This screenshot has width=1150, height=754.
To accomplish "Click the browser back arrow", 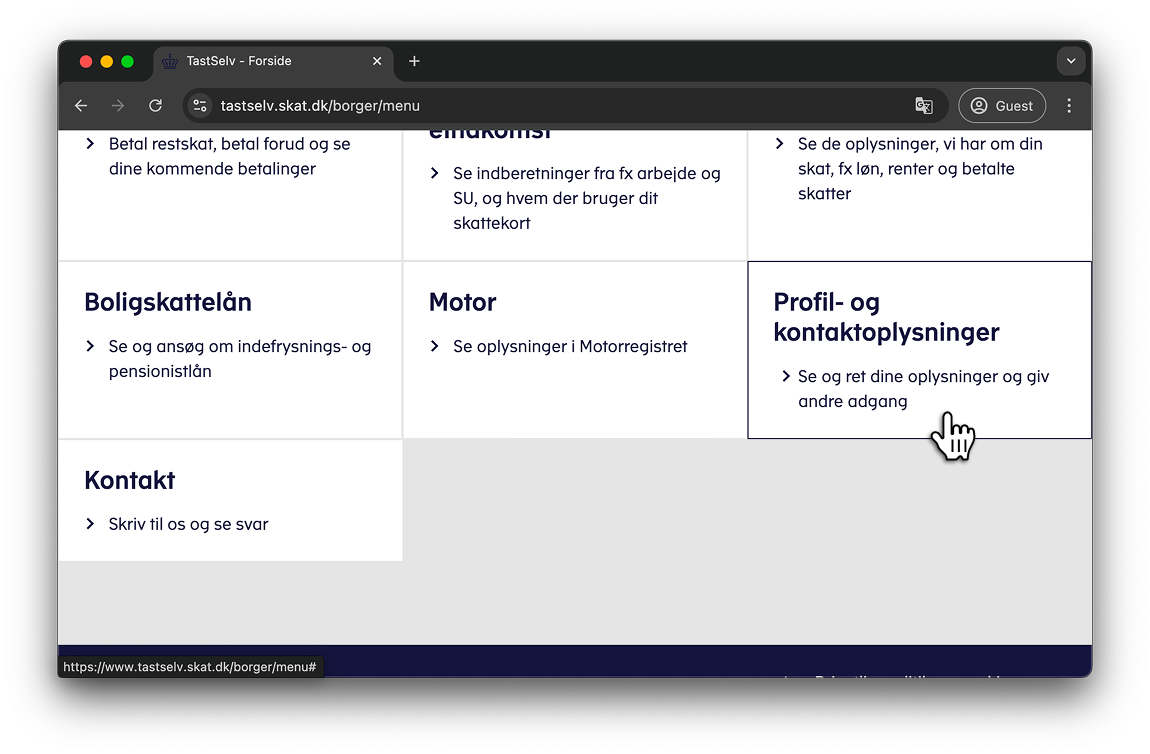I will pos(81,106).
